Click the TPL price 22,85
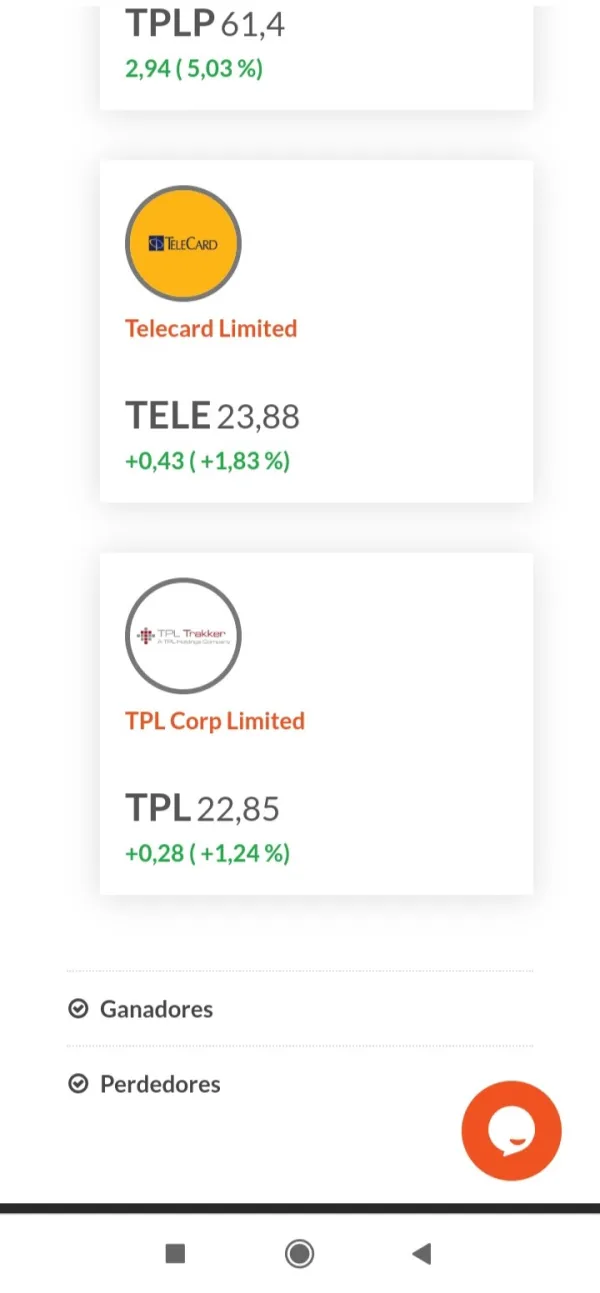 (238, 808)
